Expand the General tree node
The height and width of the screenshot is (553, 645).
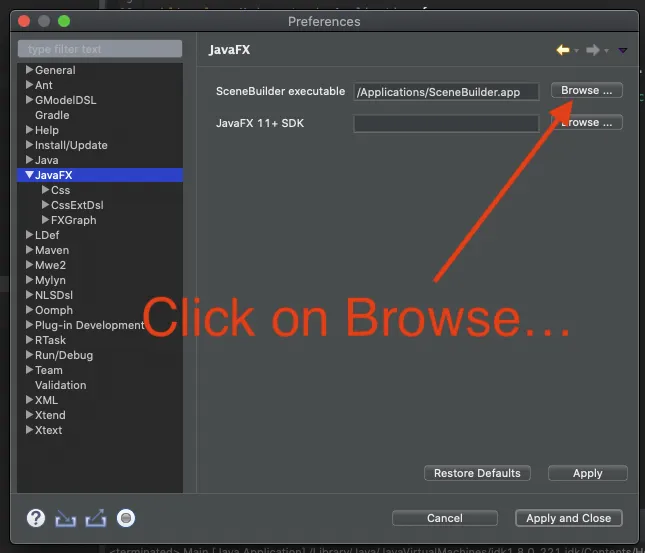tap(29, 70)
